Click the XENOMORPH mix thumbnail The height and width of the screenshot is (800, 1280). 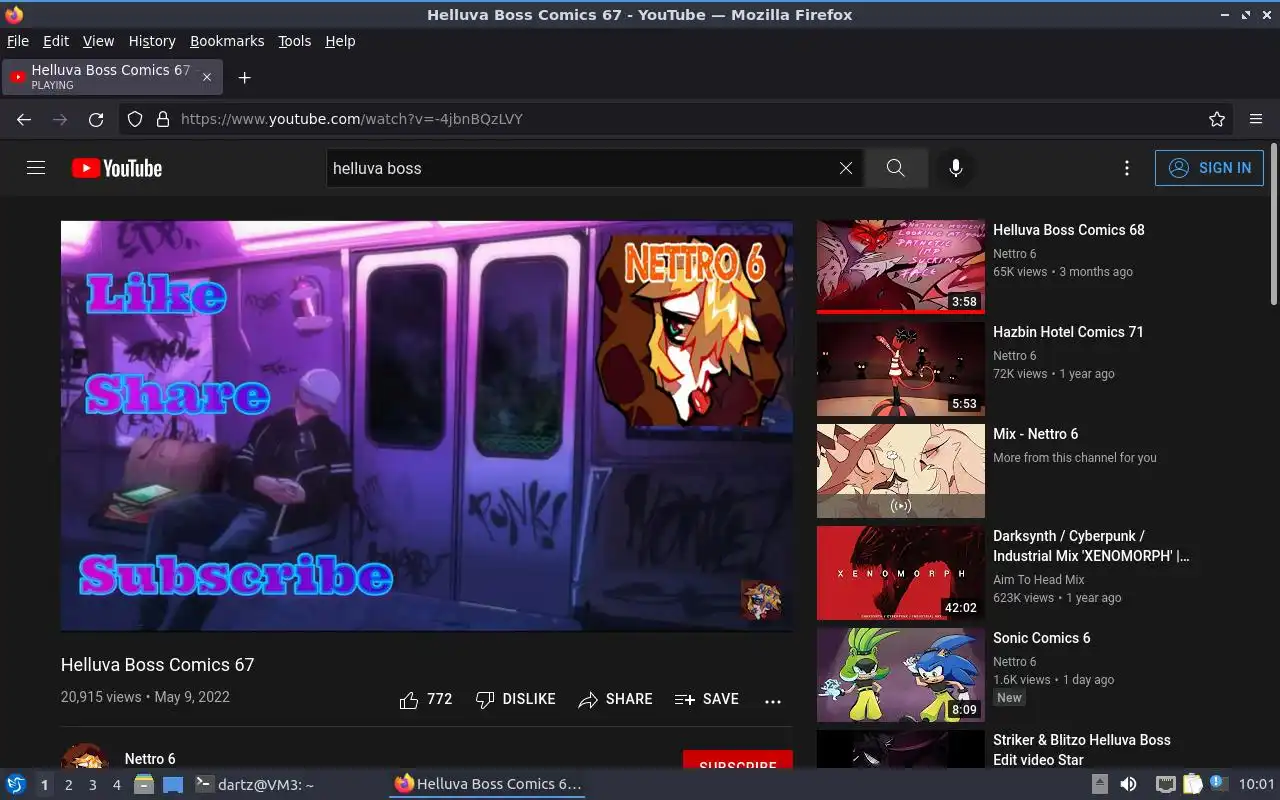click(x=901, y=573)
